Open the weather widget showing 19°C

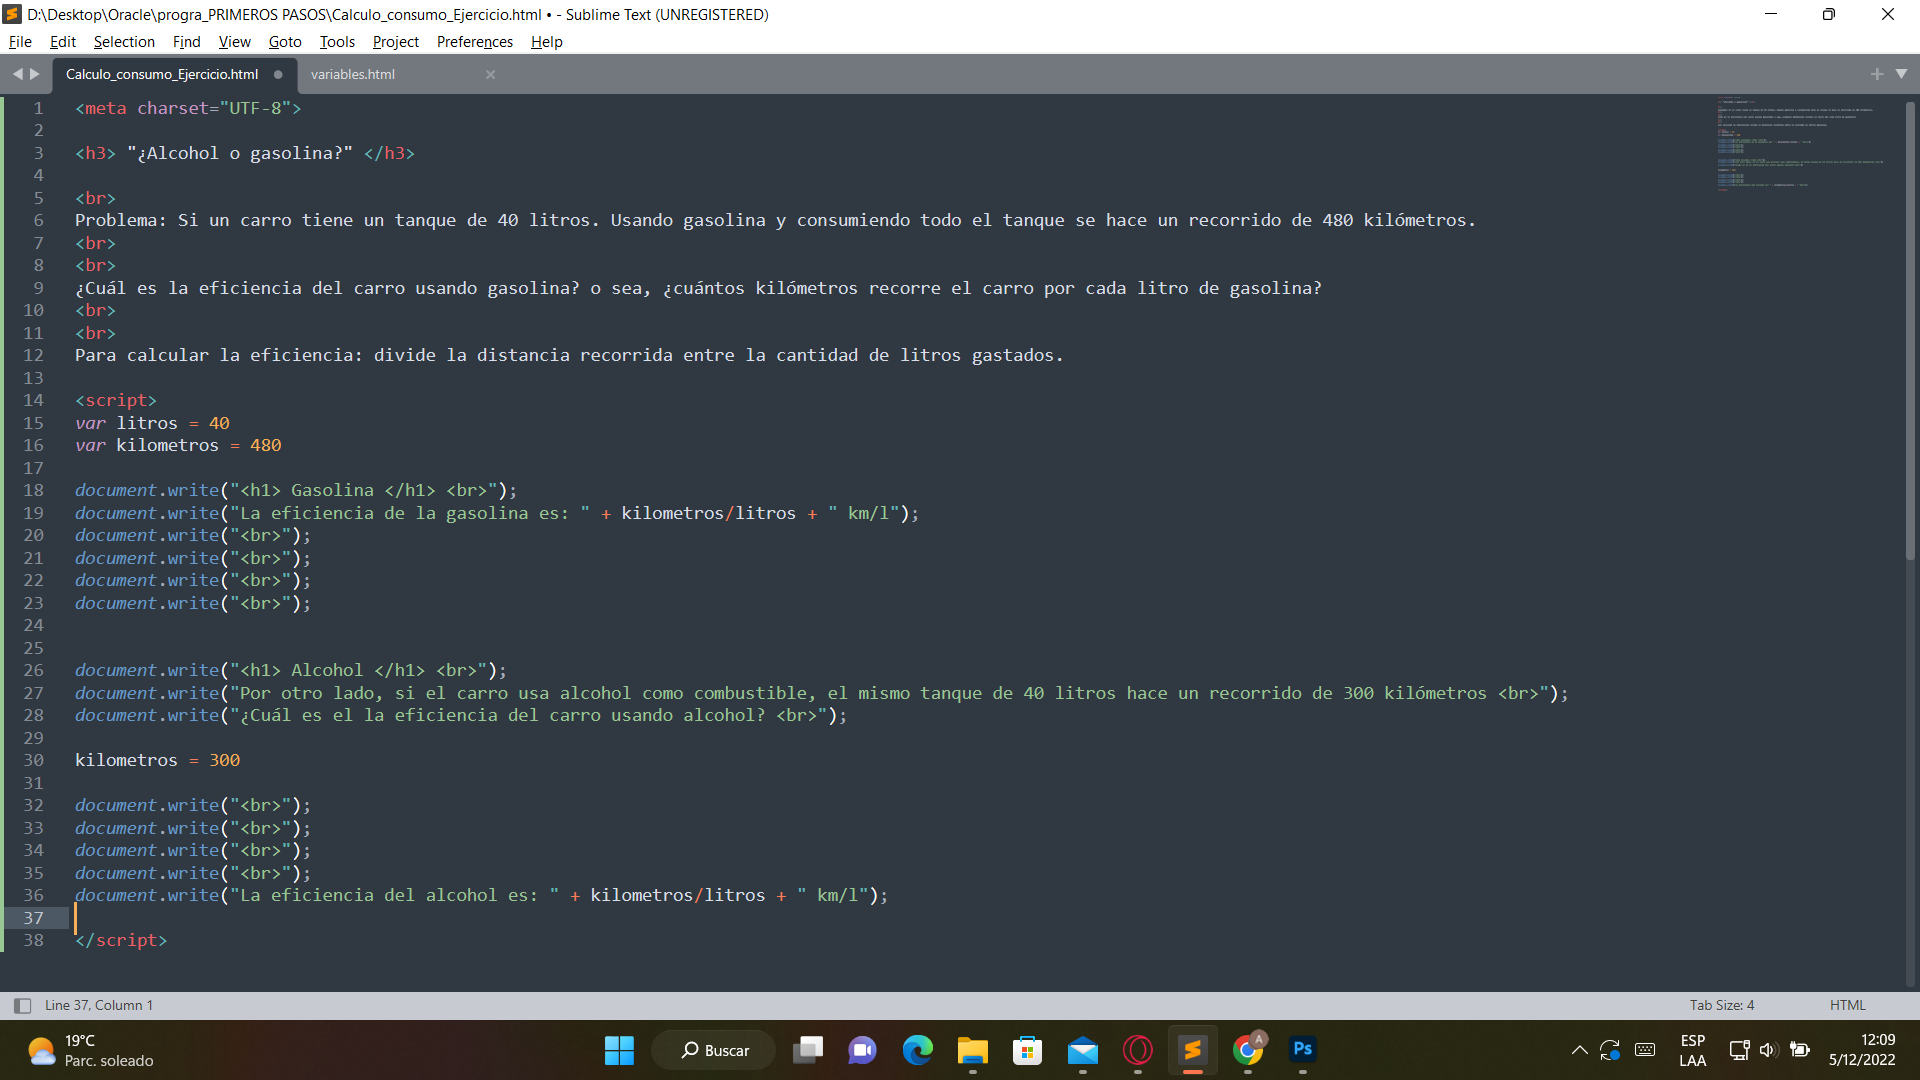[90, 1050]
